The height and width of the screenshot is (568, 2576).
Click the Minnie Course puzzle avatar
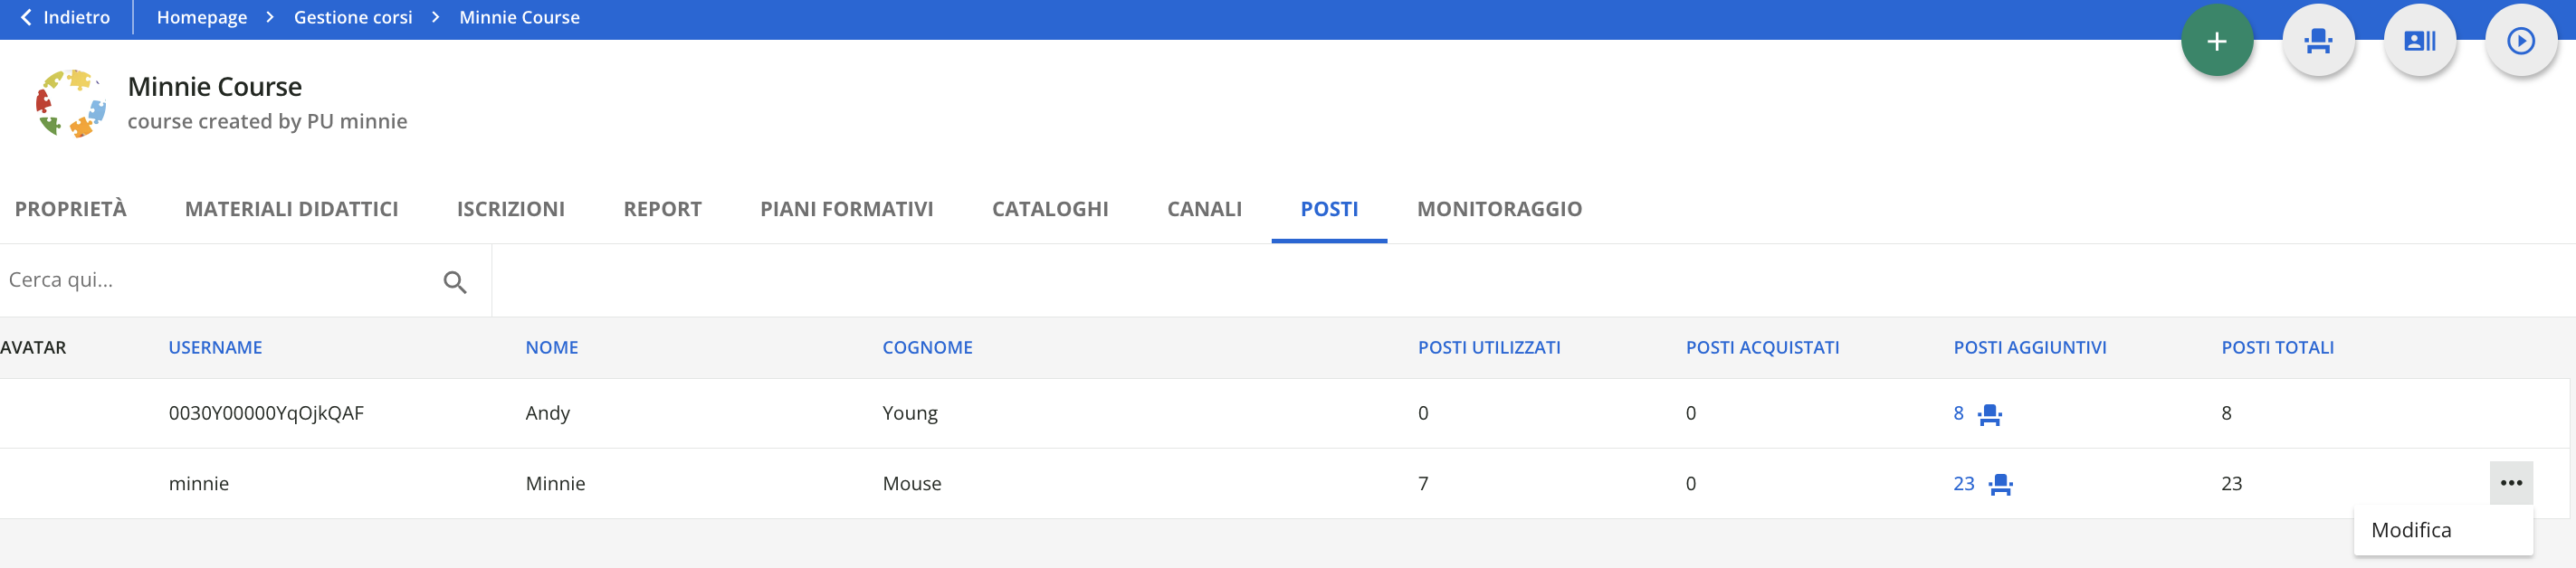tap(70, 105)
